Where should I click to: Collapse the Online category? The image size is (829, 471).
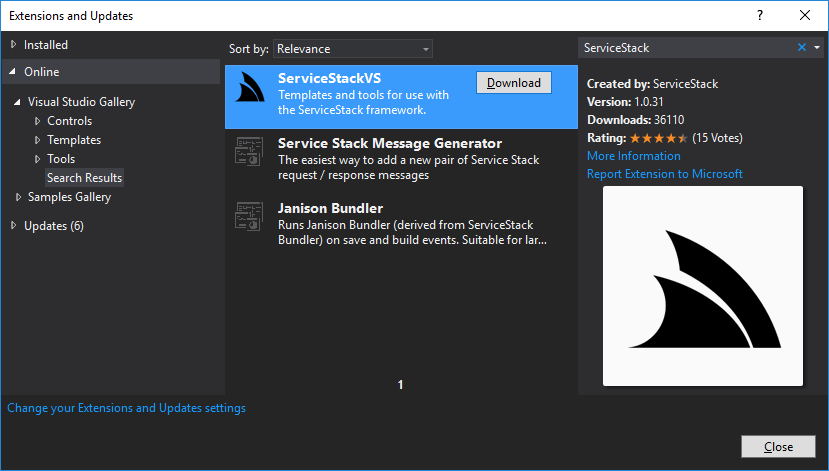click(14, 72)
